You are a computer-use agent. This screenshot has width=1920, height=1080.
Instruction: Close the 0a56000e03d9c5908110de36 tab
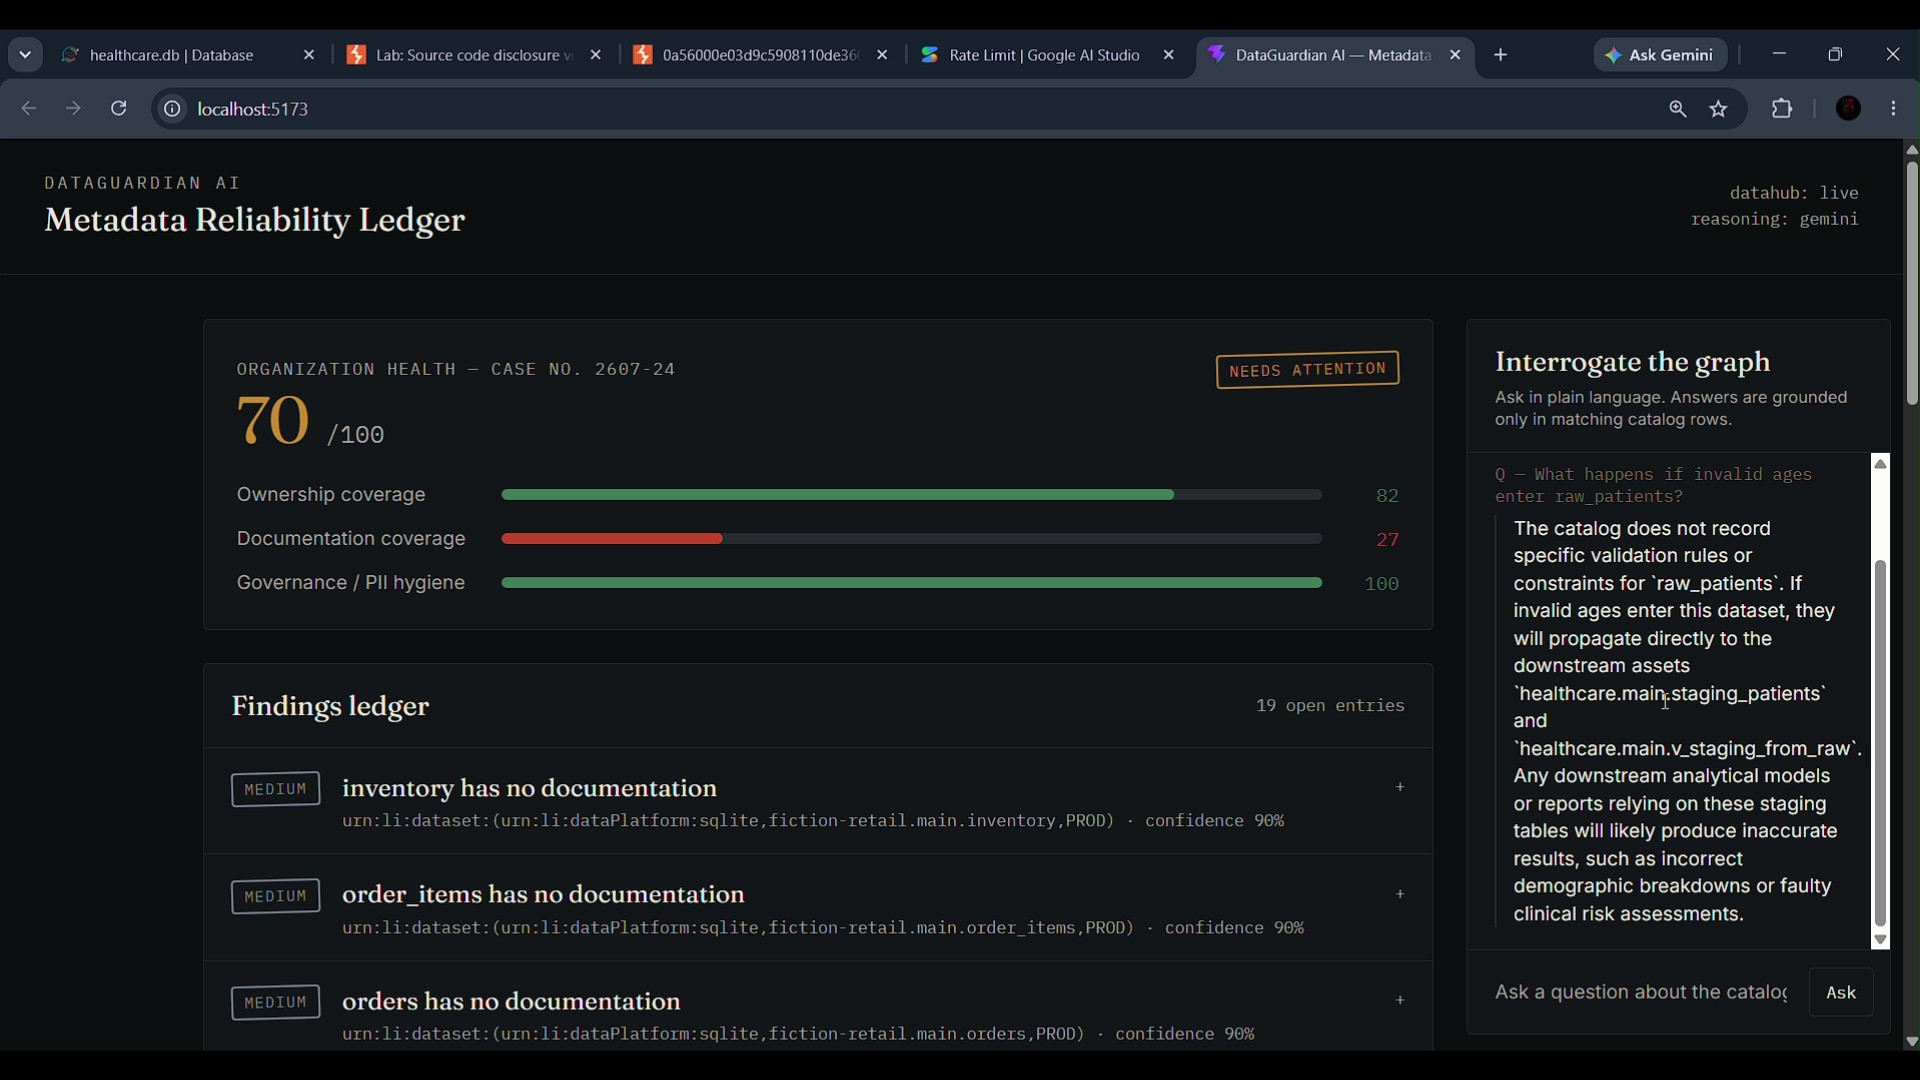click(x=882, y=56)
